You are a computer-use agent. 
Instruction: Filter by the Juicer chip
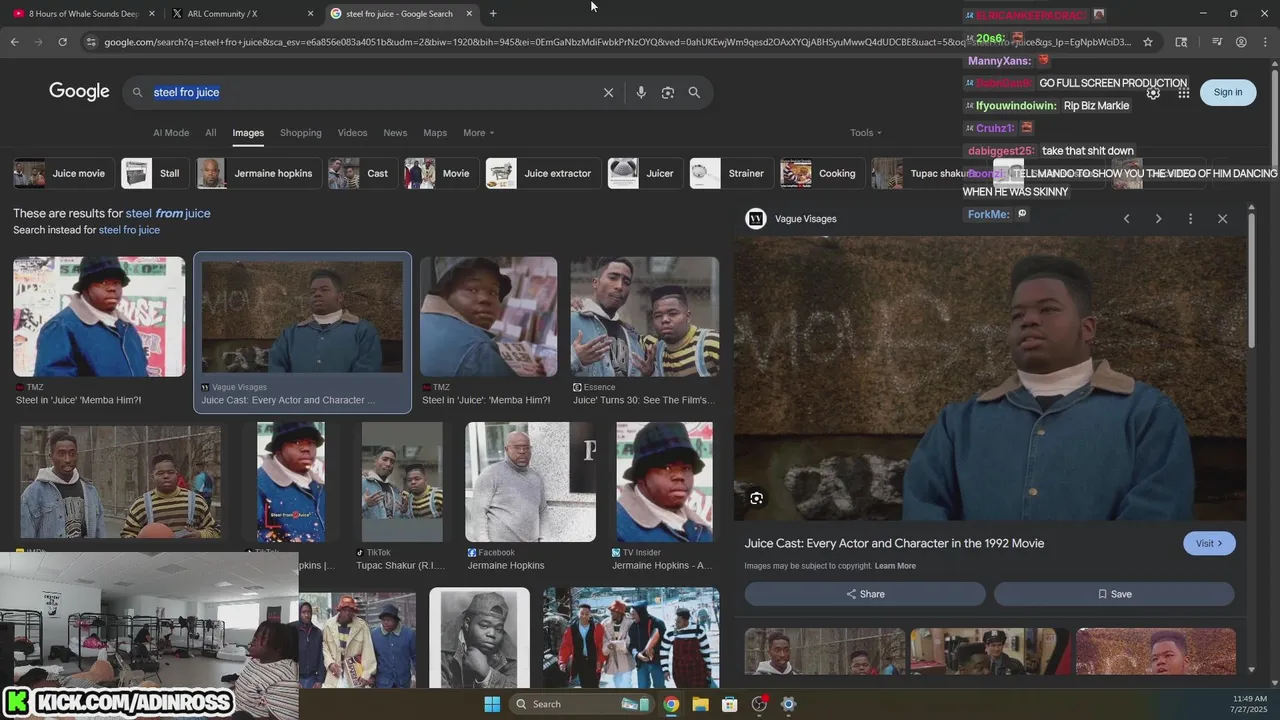click(x=645, y=173)
